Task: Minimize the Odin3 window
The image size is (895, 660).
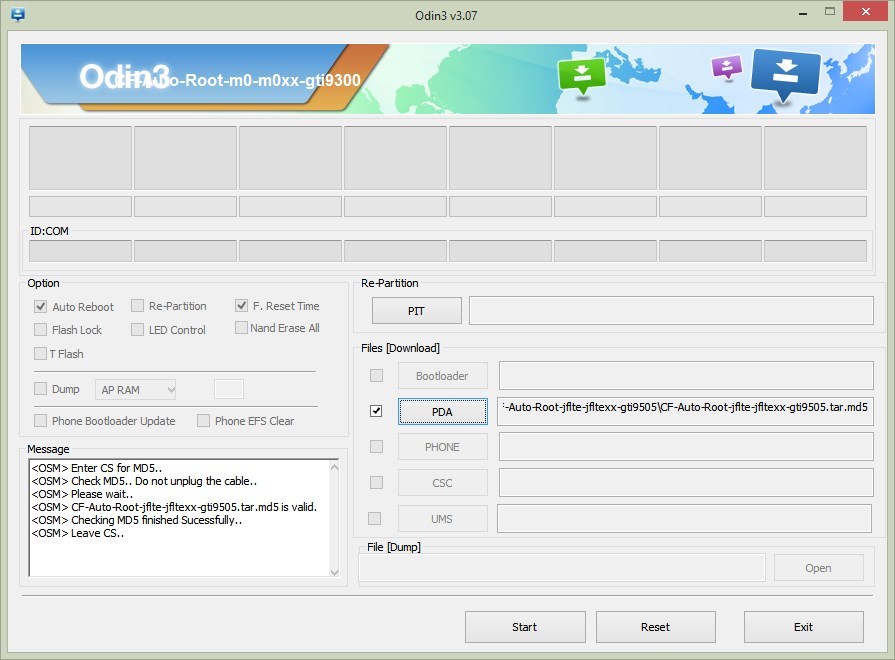Action: (803, 13)
